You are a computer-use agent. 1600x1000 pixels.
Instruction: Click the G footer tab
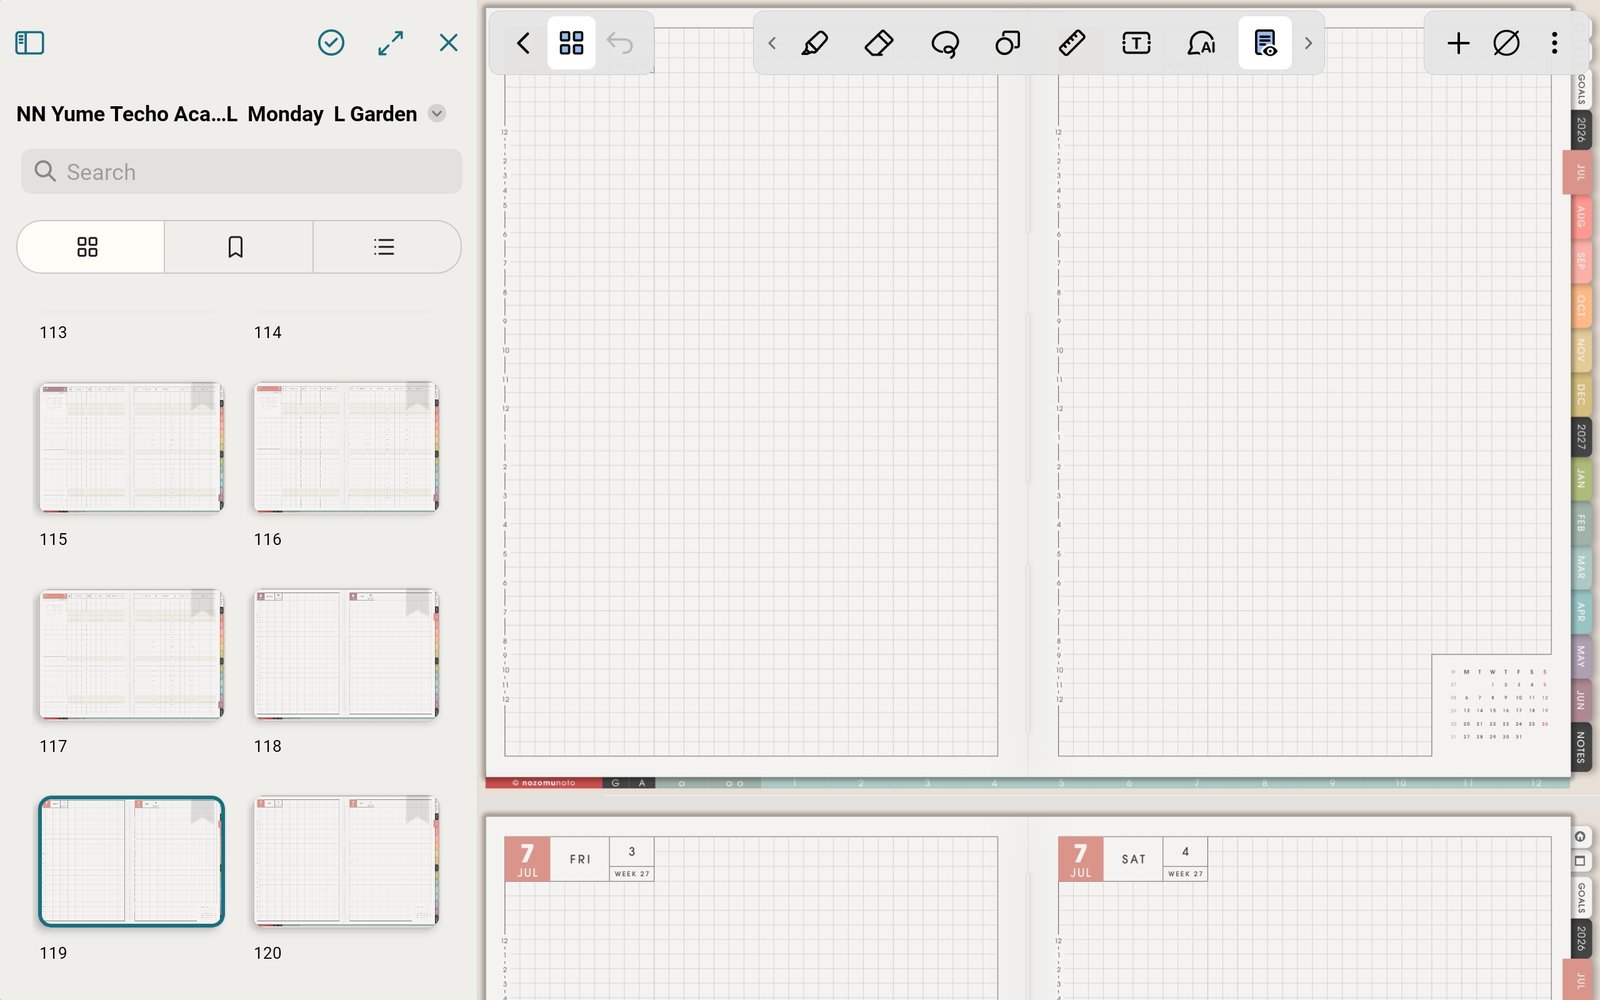(615, 783)
